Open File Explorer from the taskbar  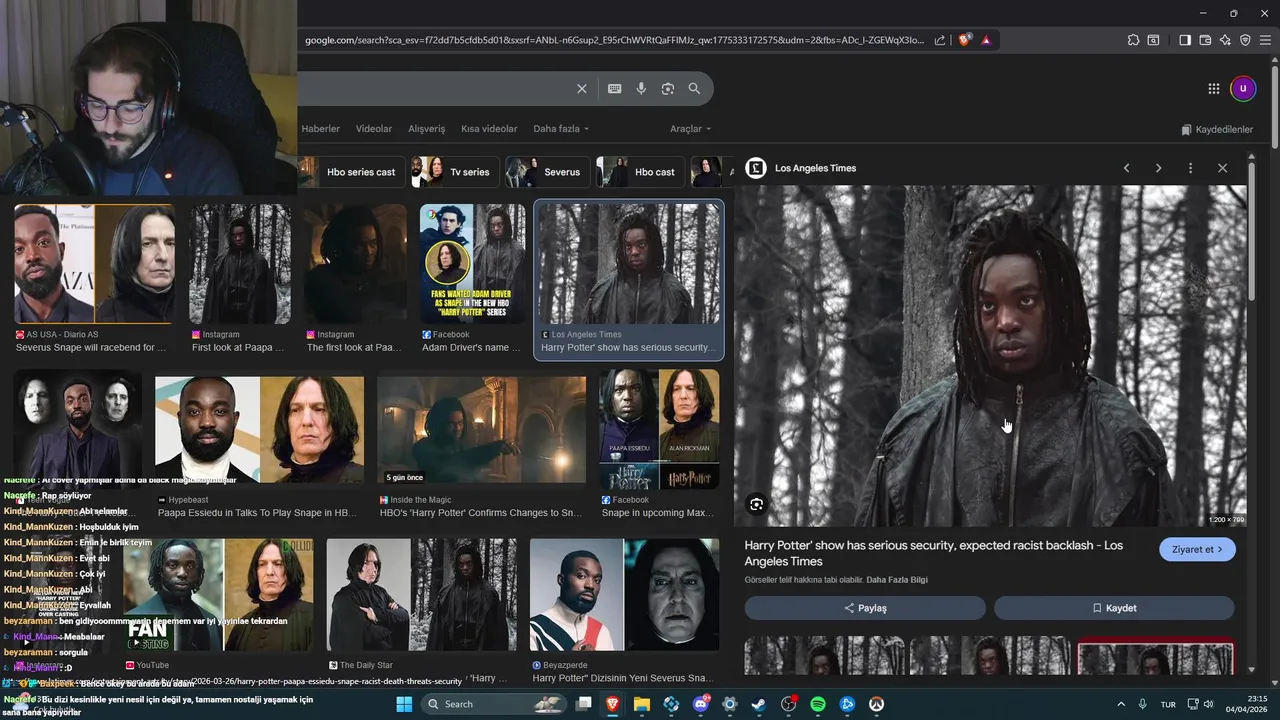pos(642,704)
